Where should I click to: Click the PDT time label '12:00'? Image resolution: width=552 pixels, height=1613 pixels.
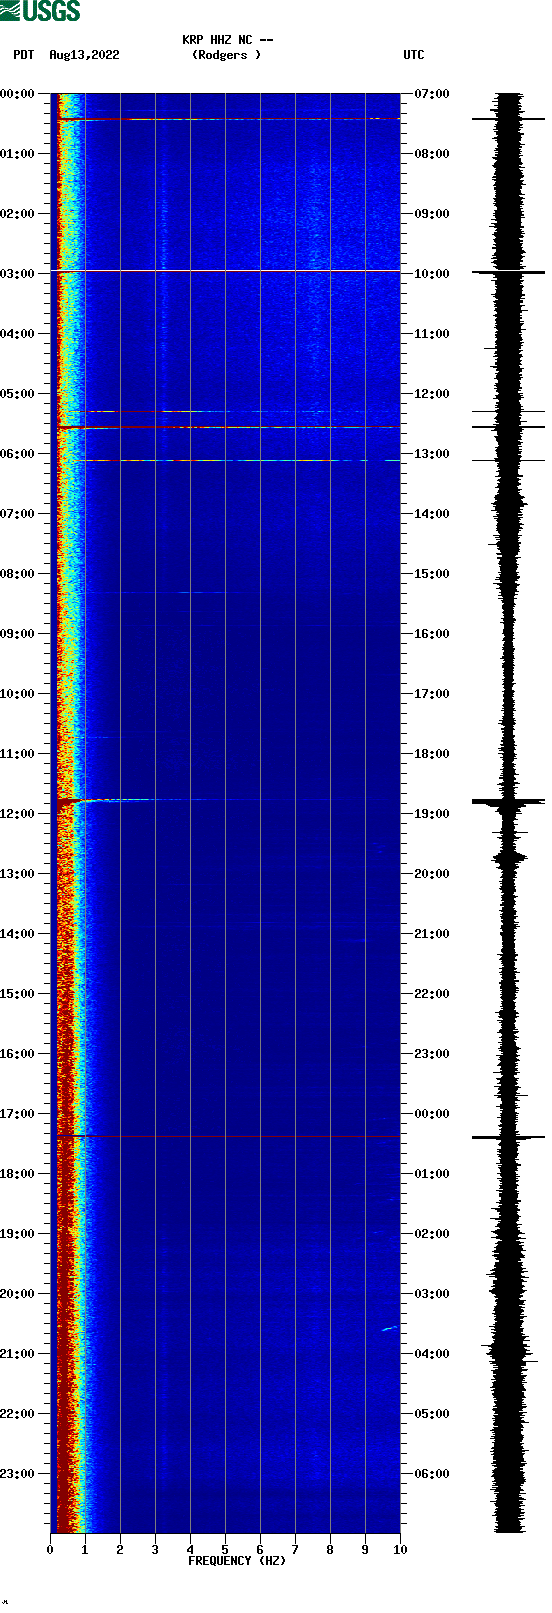click(x=17, y=814)
